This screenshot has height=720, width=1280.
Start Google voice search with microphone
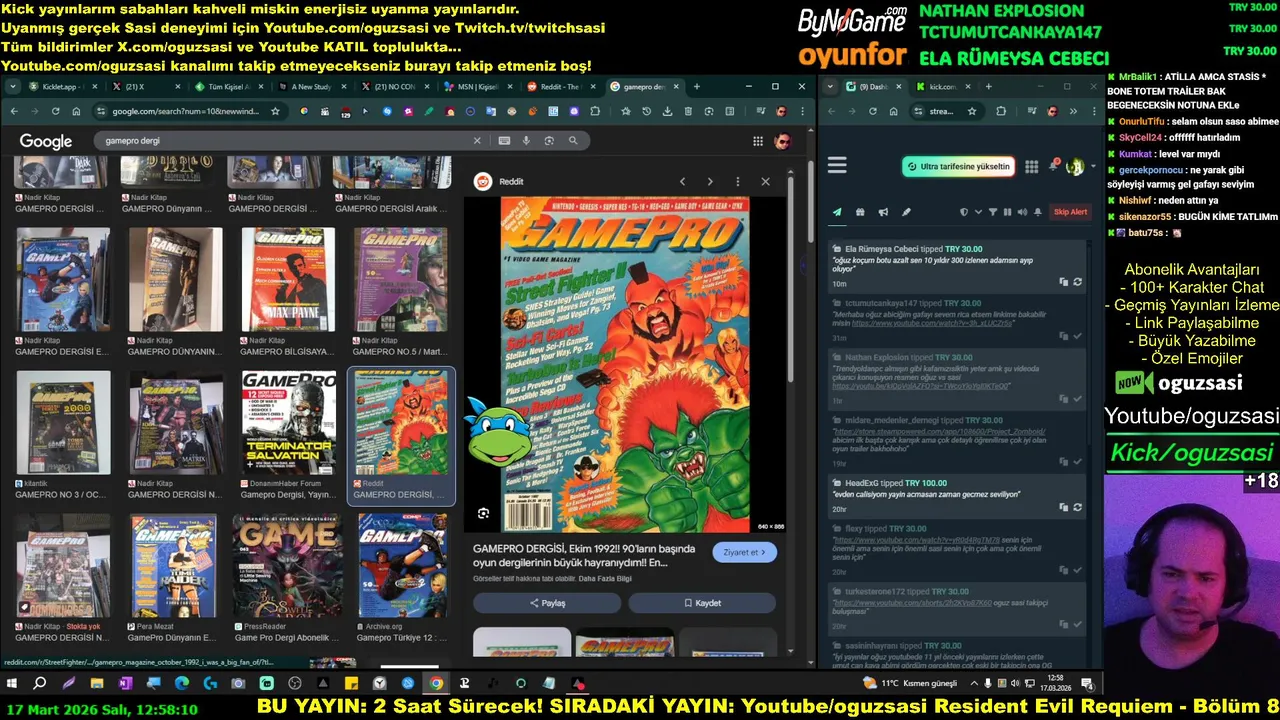point(526,141)
